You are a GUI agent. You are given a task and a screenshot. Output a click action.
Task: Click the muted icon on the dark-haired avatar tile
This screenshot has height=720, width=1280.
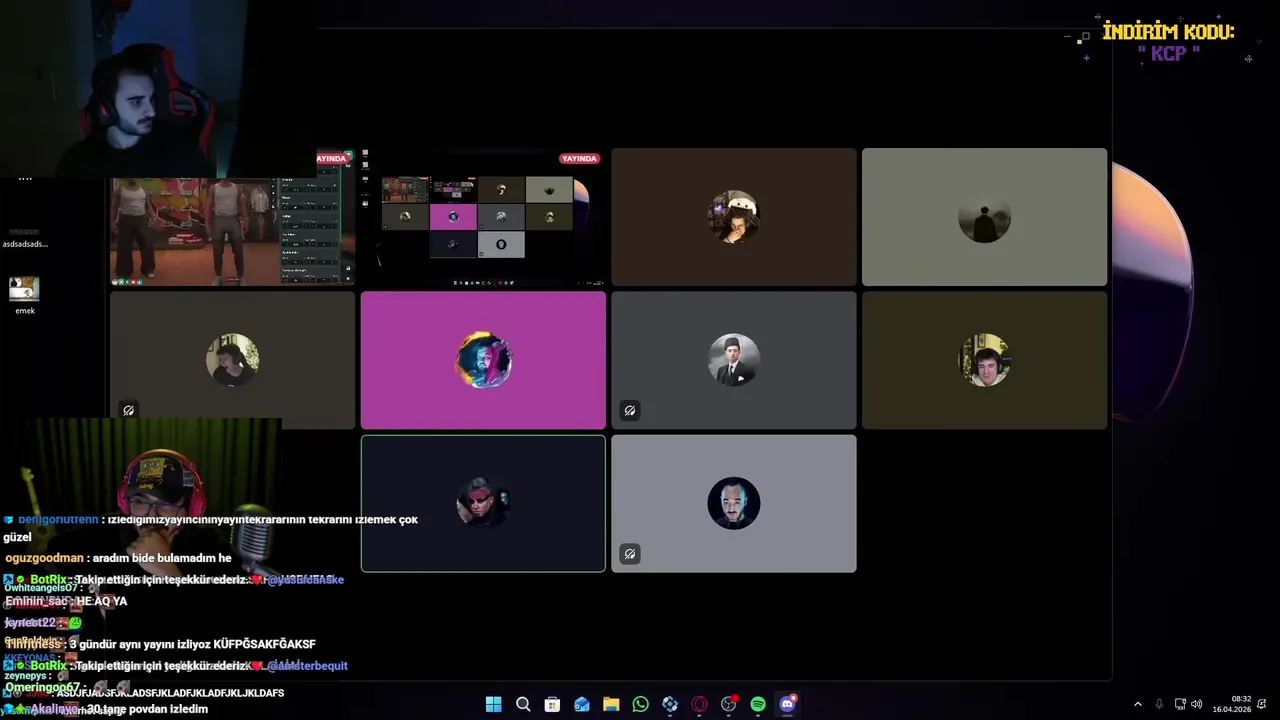128,410
